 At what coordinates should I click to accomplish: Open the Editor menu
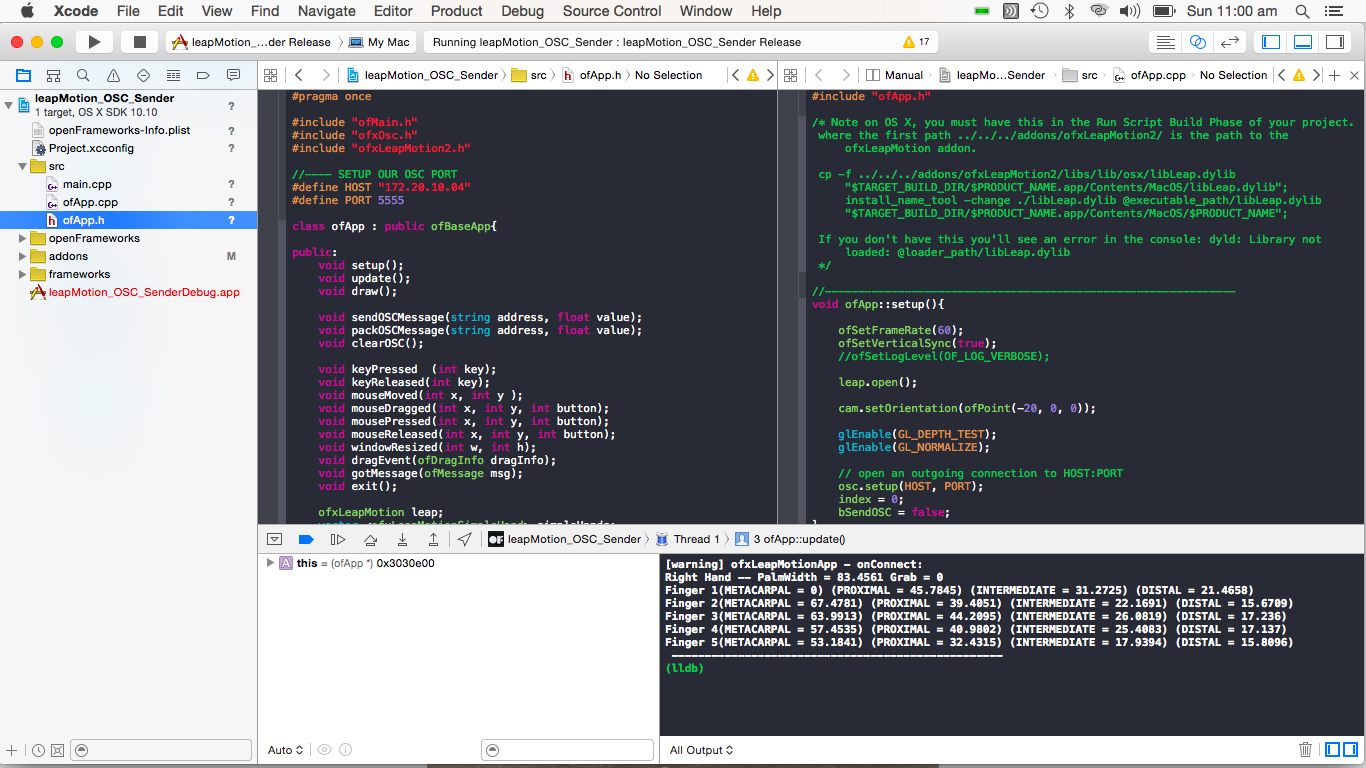coord(393,11)
